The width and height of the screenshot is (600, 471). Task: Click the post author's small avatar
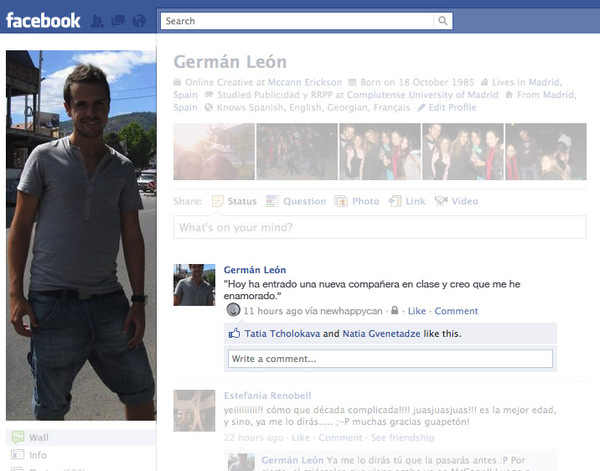(x=194, y=285)
